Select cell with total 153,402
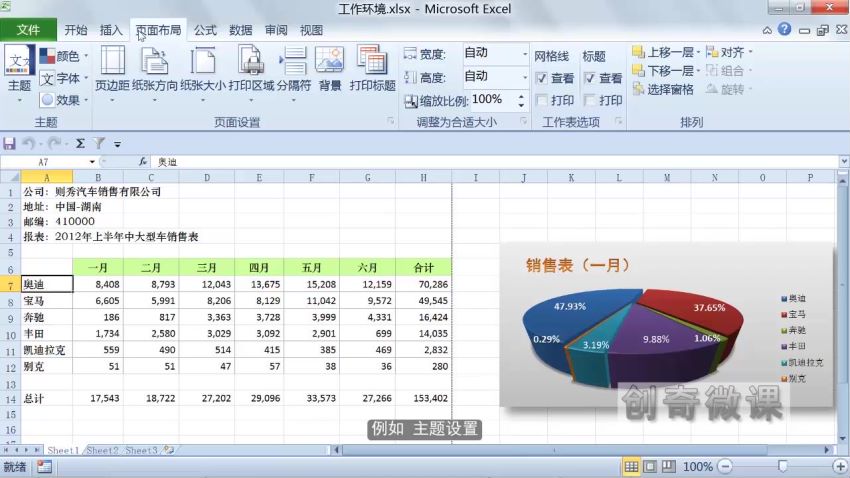850x478 pixels. (x=423, y=398)
